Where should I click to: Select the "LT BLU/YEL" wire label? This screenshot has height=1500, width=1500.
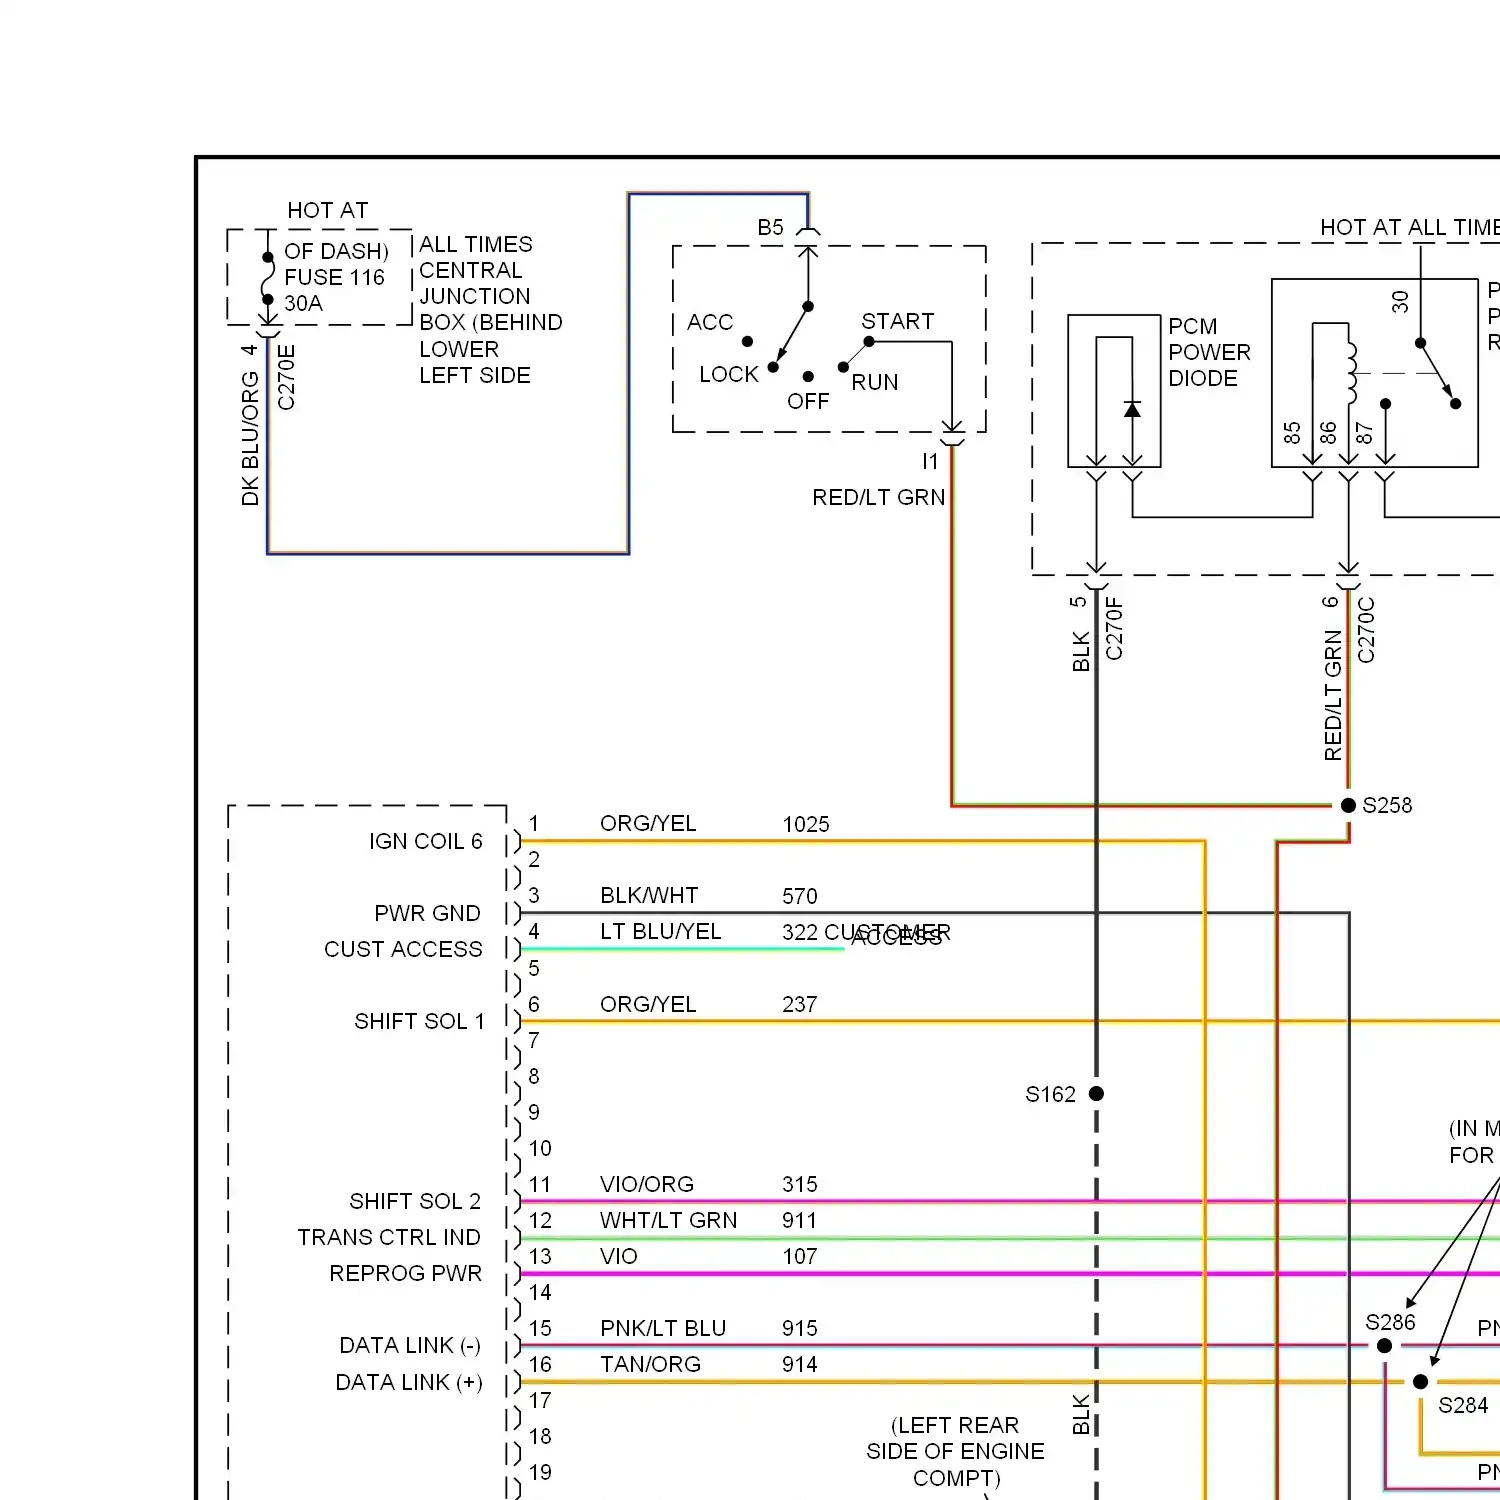(x=660, y=931)
